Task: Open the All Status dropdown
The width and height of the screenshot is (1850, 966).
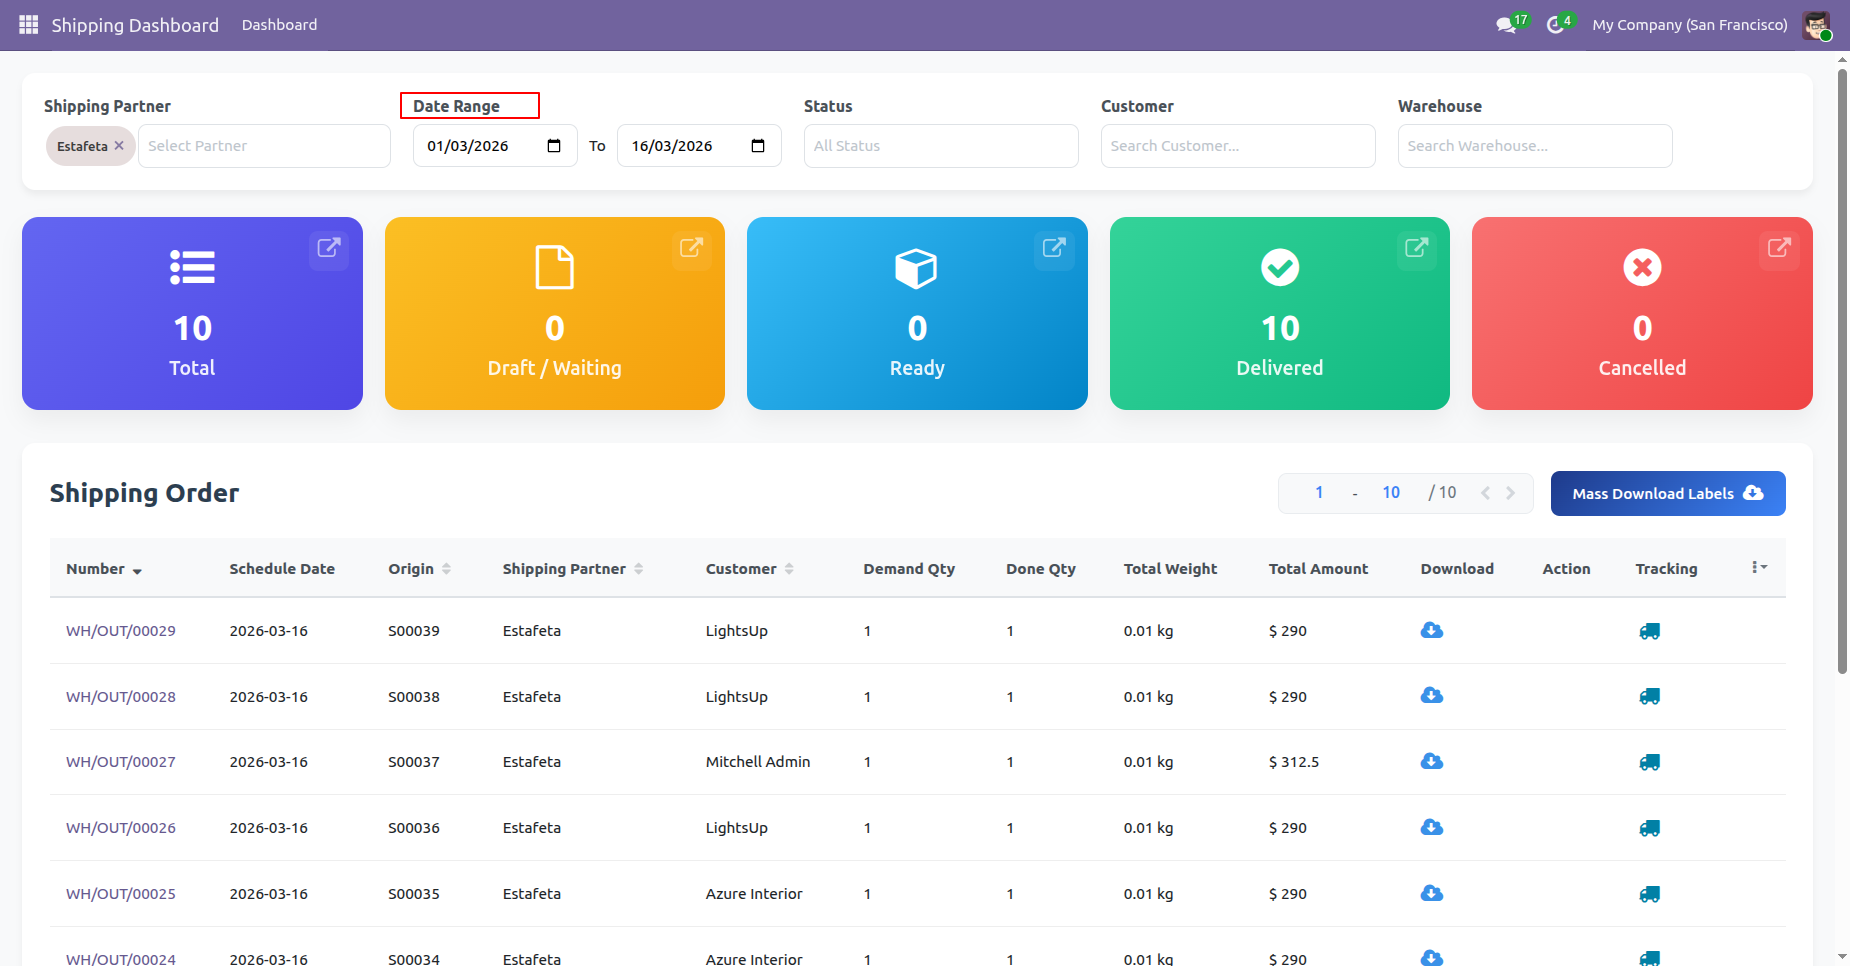Action: click(x=940, y=146)
